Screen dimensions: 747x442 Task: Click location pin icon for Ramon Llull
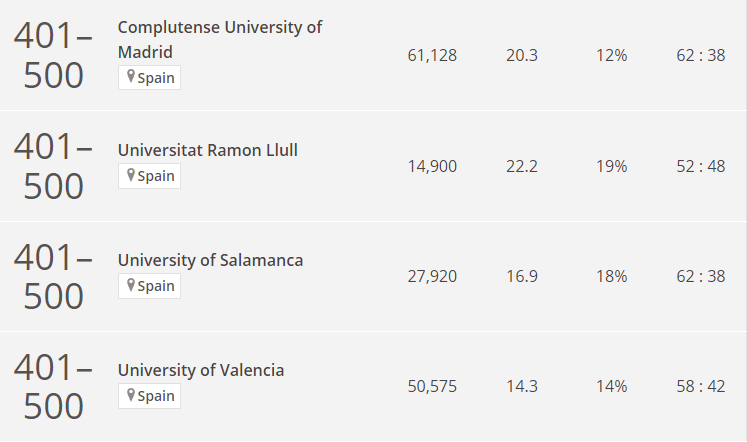pos(131,175)
